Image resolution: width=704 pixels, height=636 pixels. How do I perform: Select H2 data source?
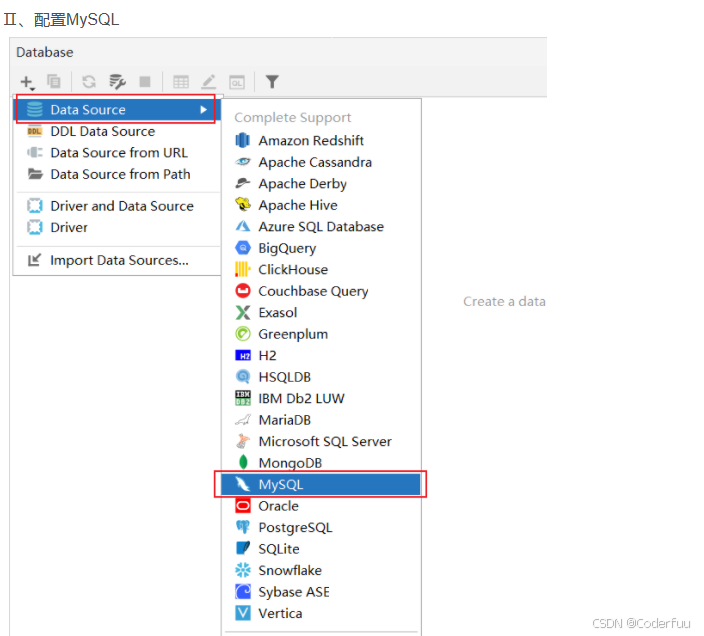(321, 355)
